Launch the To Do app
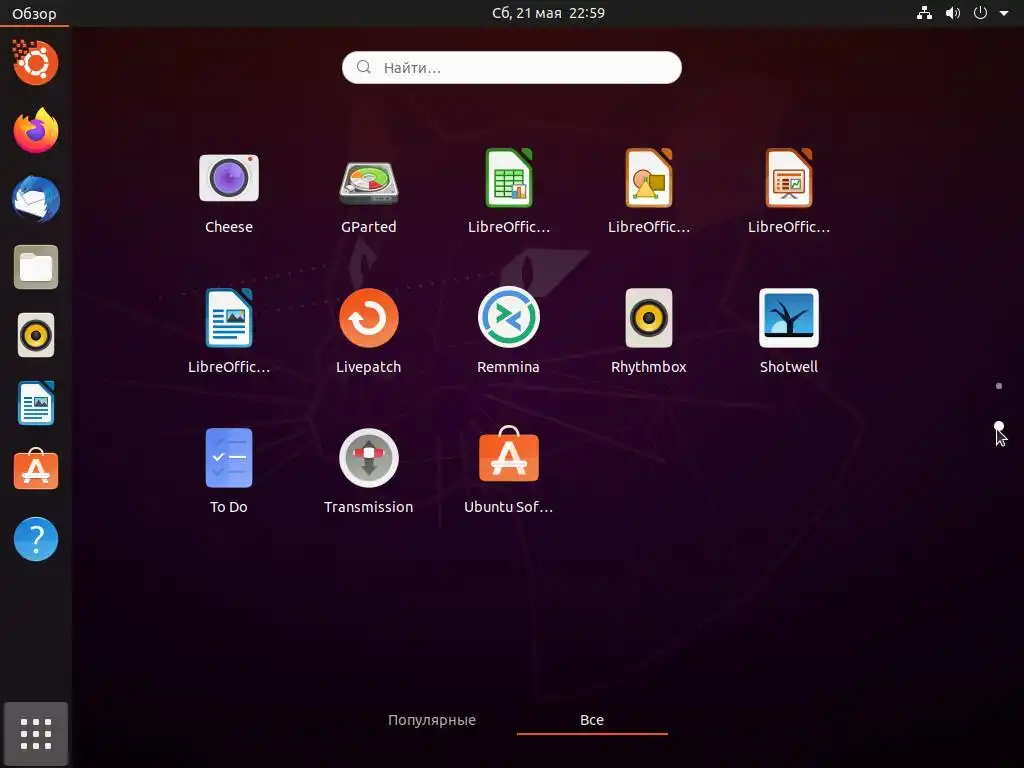Viewport: 1024px width, 768px height. [x=229, y=458]
